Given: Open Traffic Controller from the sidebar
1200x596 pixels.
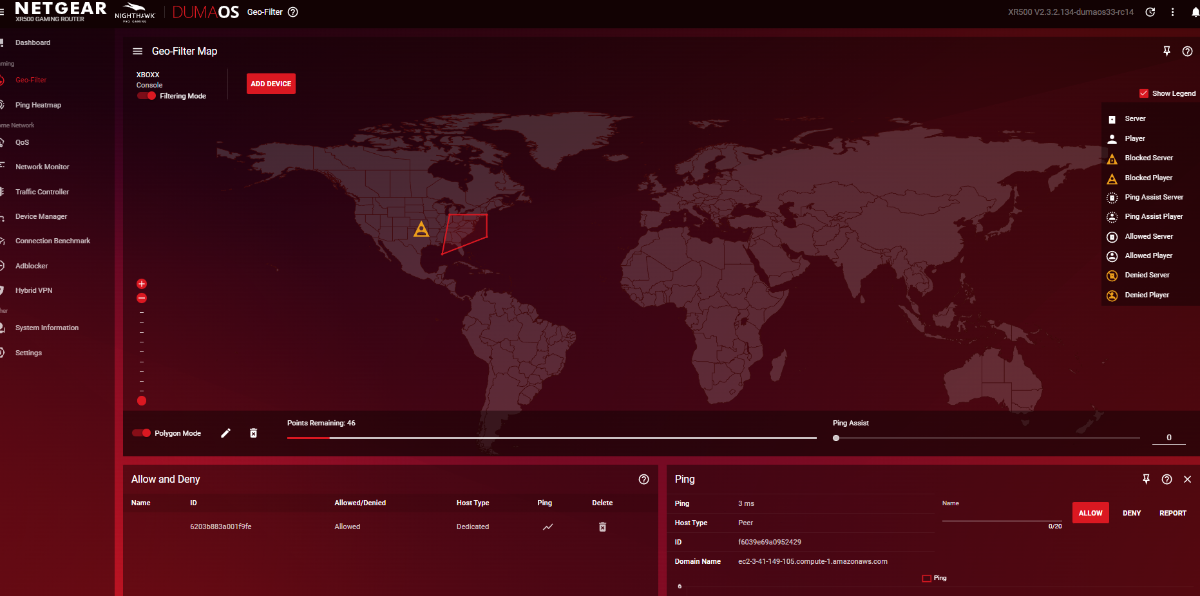Looking at the screenshot, I should (42, 192).
